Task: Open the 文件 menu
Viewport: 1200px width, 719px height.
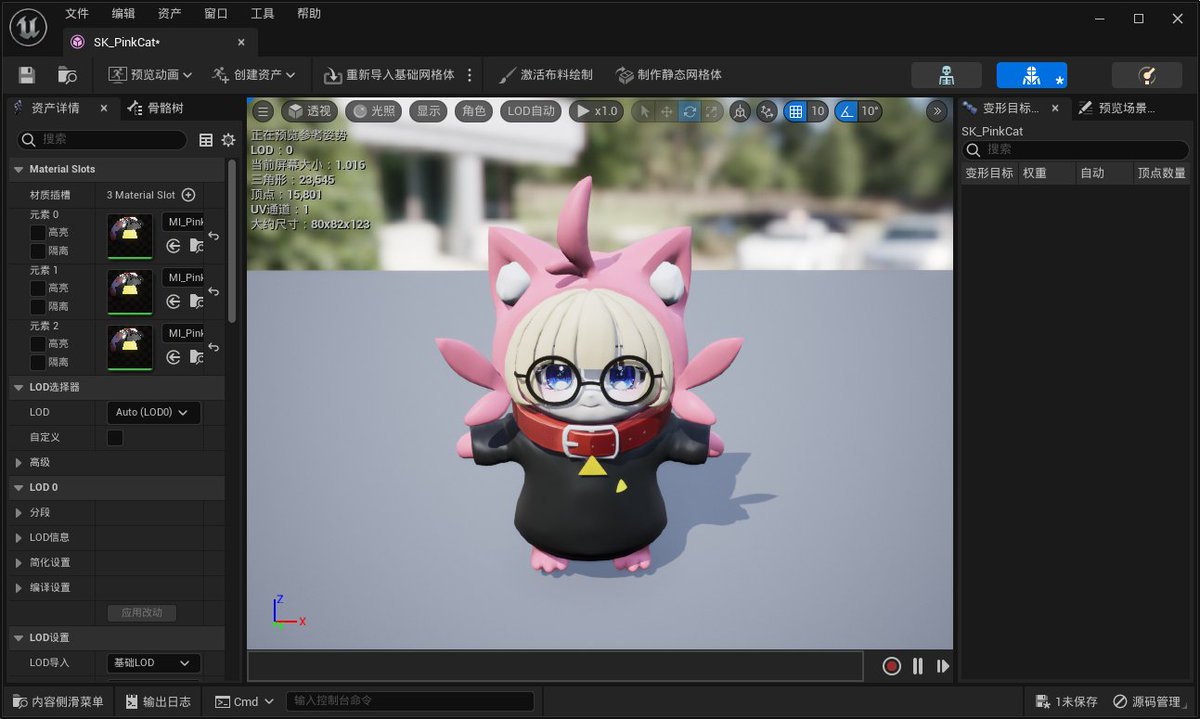Action: [x=76, y=14]
